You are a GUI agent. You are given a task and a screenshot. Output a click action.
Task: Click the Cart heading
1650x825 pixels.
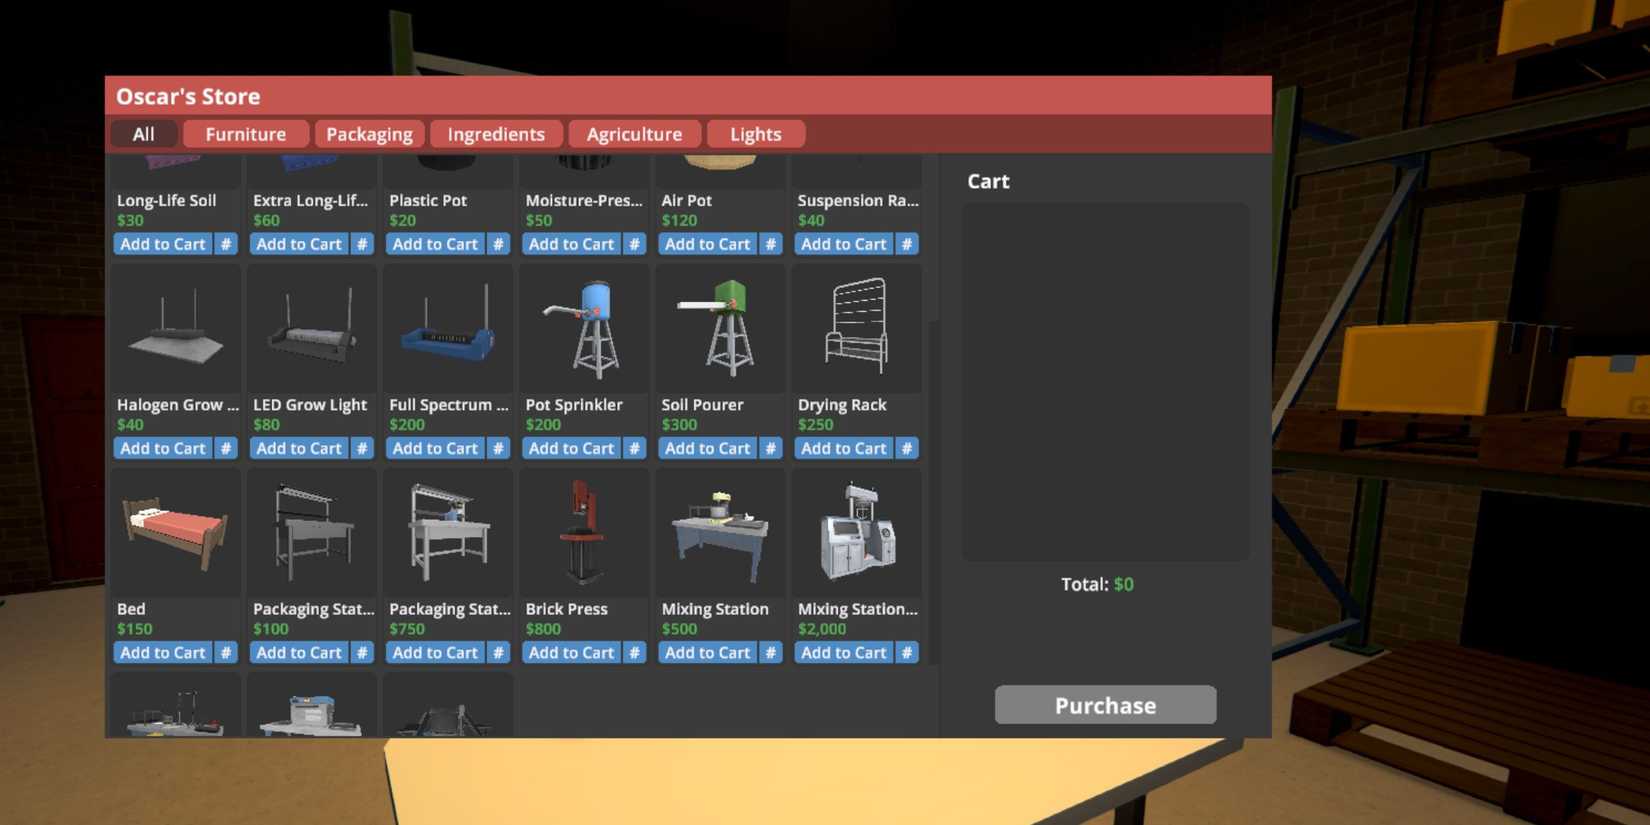[x=988, y=181]
